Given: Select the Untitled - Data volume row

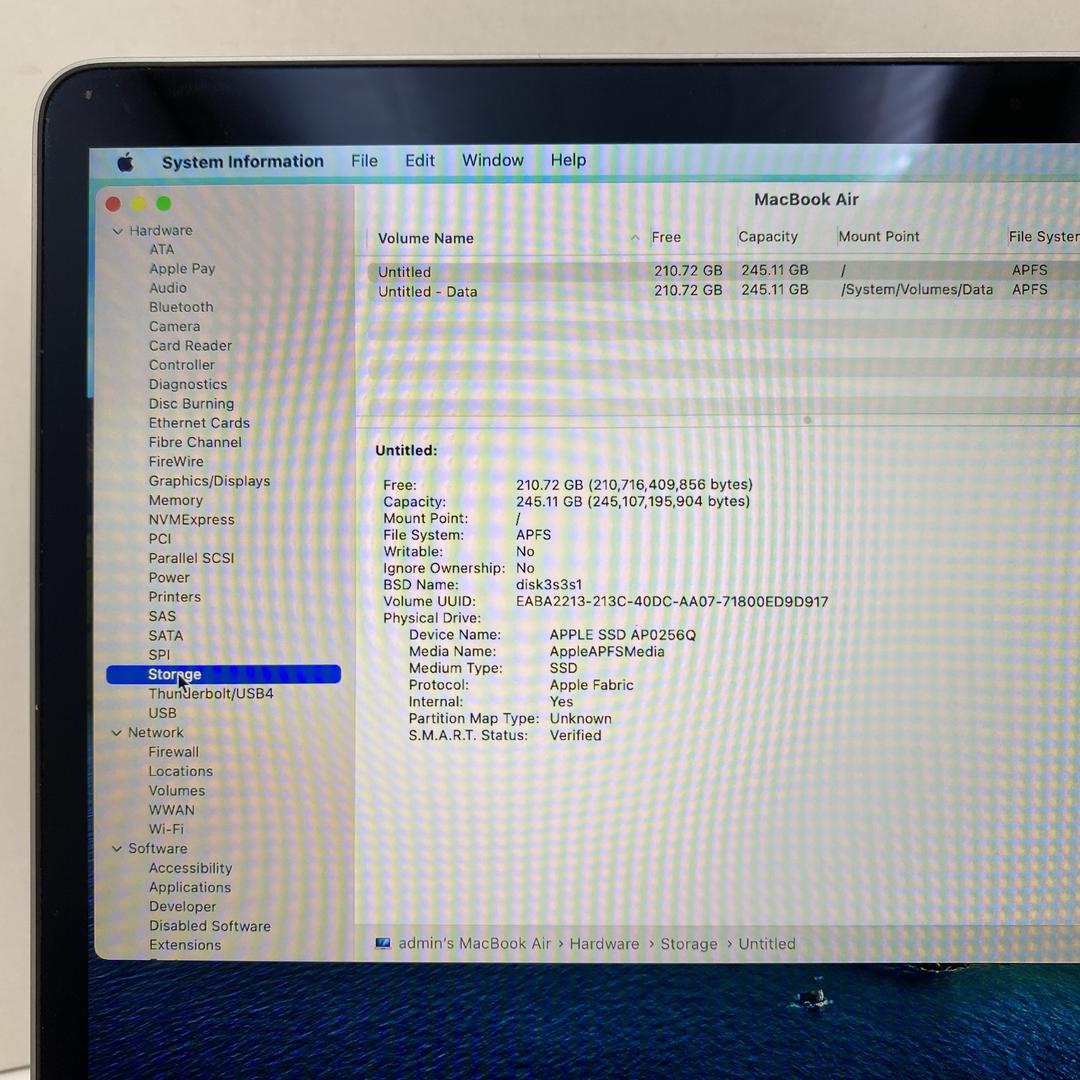Looking at the screenshot, I should click(723, 291).
